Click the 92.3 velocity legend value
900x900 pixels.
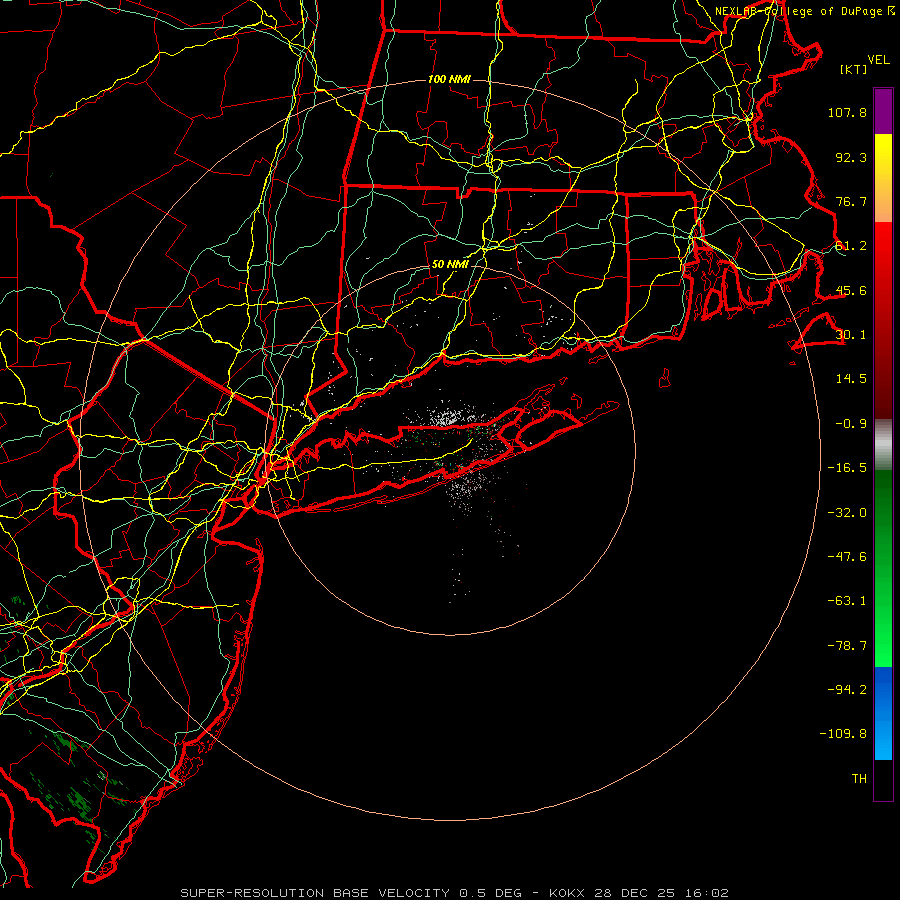(851, 157)
